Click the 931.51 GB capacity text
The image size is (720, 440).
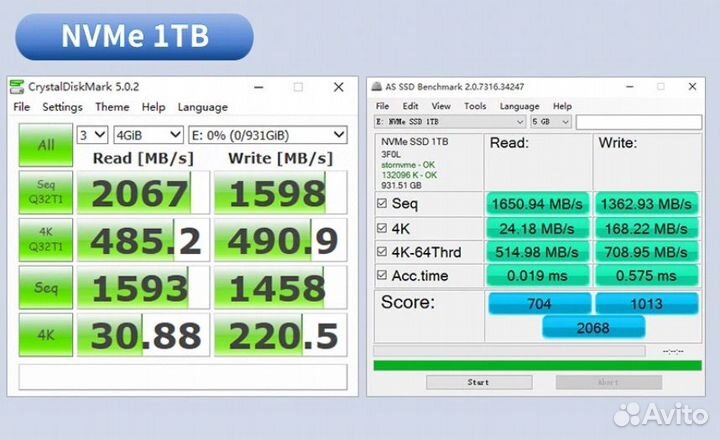pos(401,186)
